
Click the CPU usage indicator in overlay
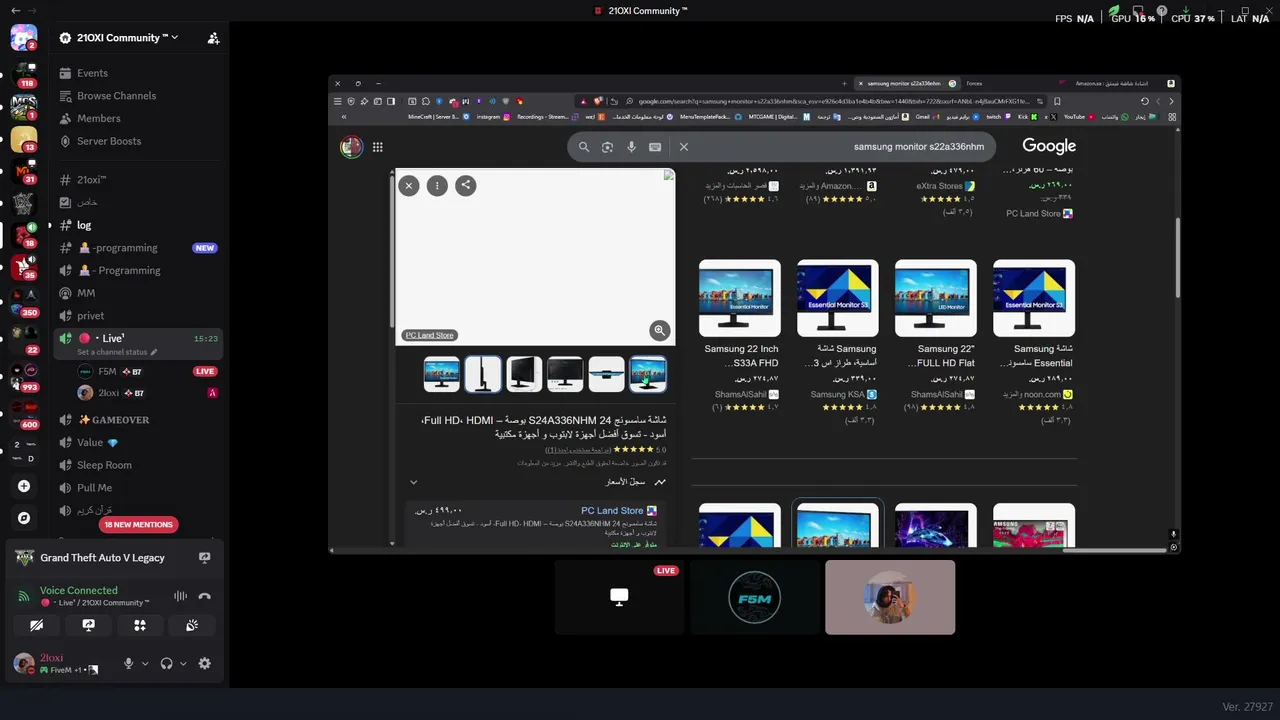[x=1193, y=18]
